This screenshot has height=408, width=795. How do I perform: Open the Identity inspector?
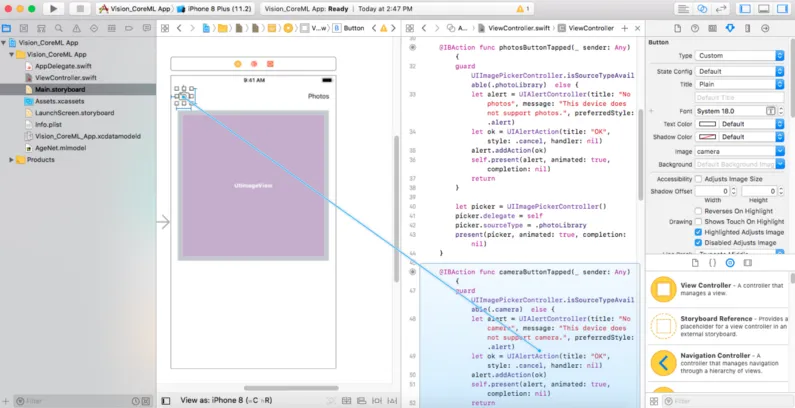point(712,28)
